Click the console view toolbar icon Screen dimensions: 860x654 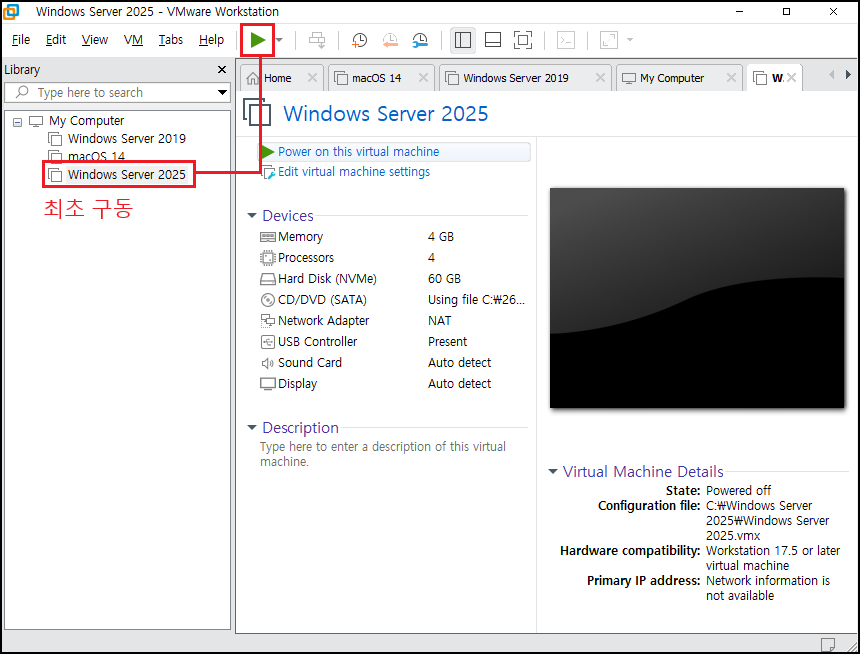[x=565, y=40]
